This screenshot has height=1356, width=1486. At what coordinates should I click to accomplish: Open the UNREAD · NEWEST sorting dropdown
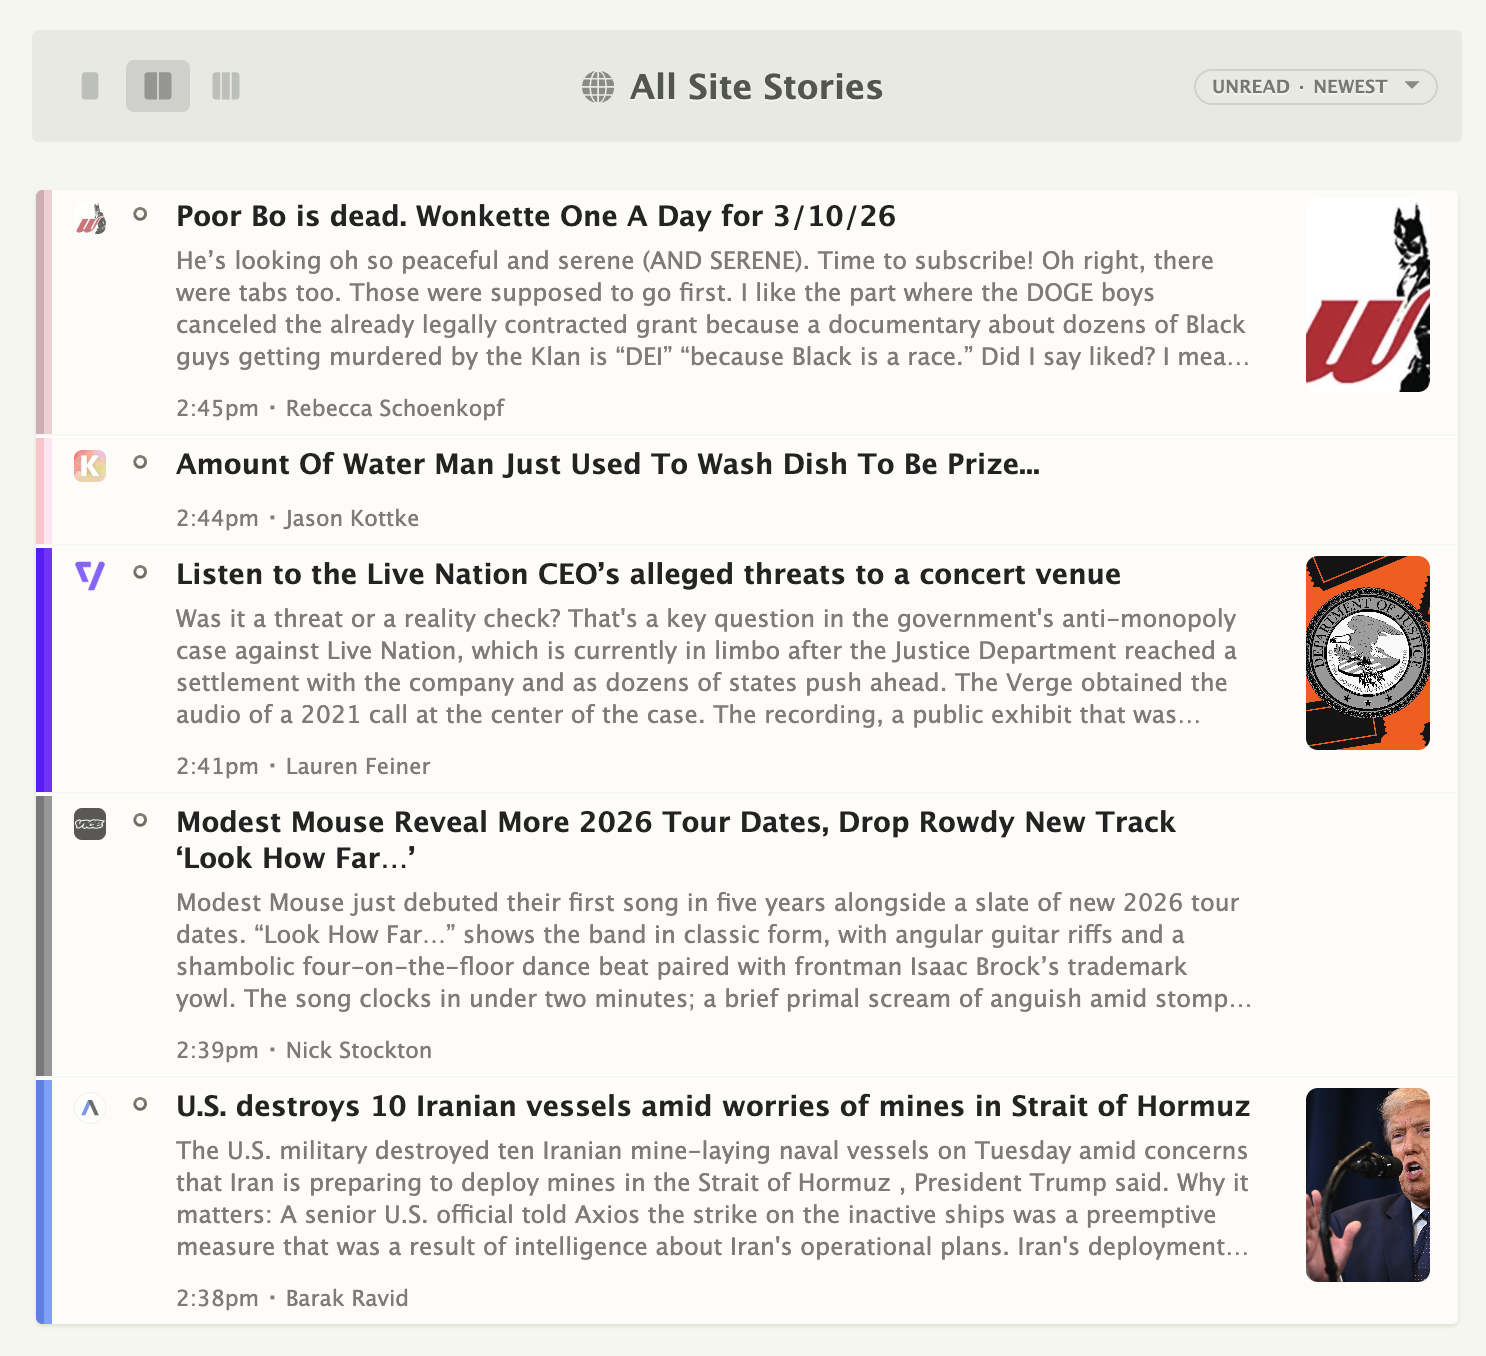(1313, 87)
